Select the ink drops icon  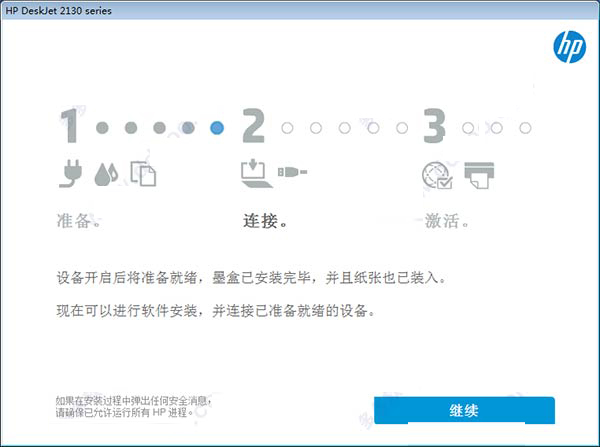coord(106,174)
